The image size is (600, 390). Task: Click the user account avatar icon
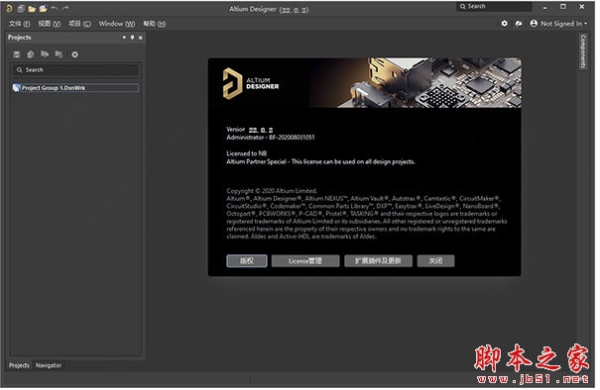click(534, 24)
